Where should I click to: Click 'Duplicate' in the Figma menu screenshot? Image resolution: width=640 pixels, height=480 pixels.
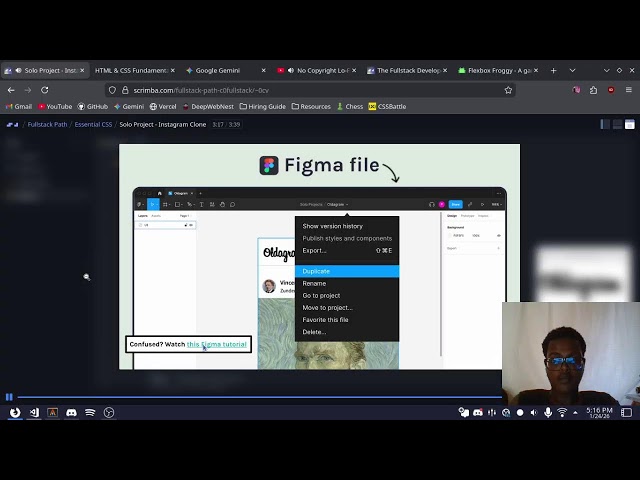(347, 271)
